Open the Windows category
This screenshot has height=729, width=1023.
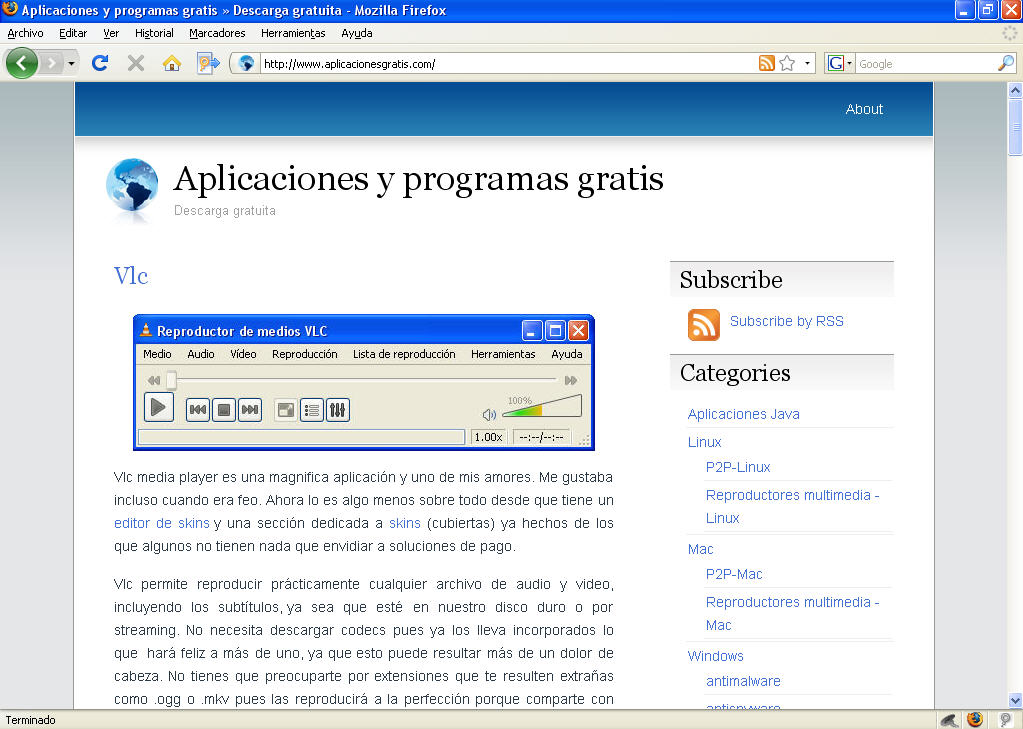pyautogui.click(x=715, y=656)
